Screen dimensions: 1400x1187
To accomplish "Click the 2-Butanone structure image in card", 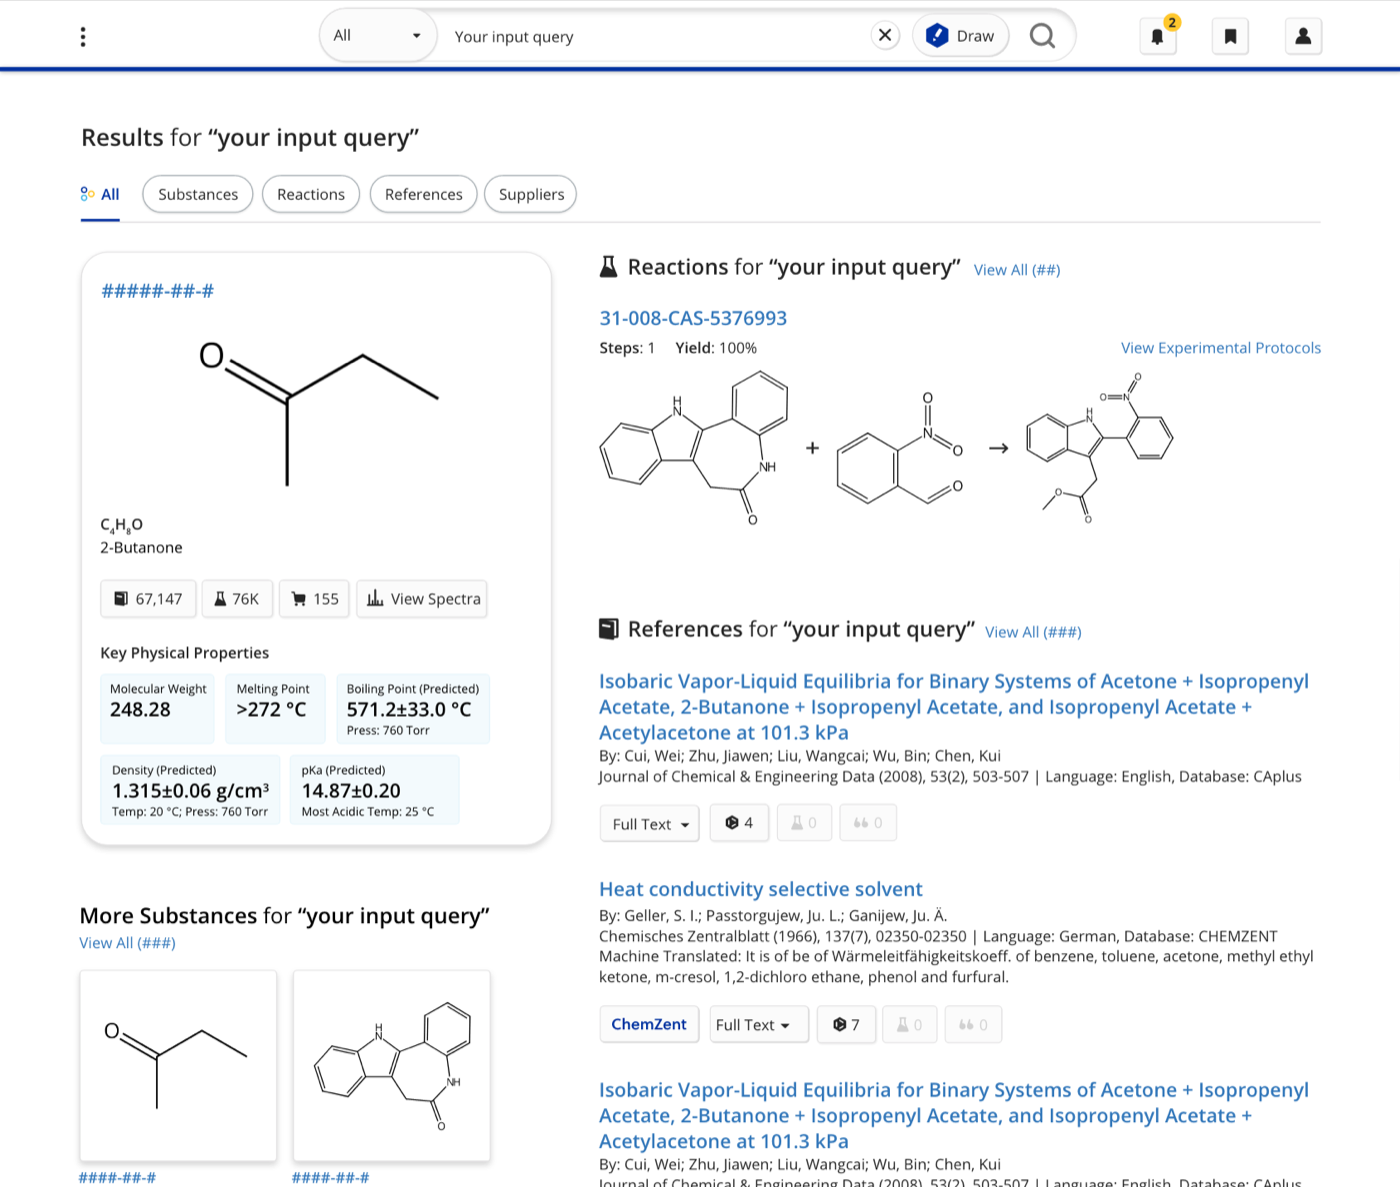I will click(318, 412).
